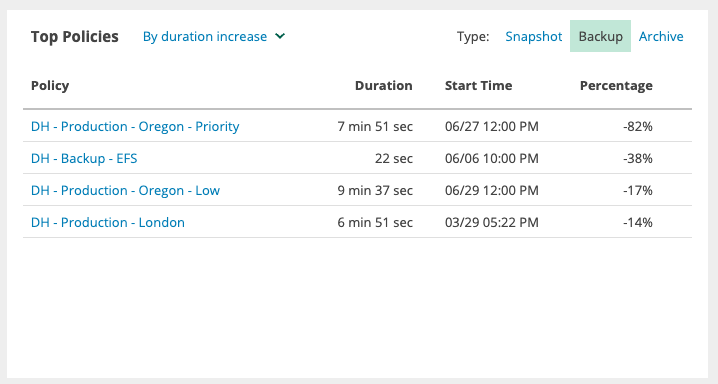Screen dimensions: 718x384
Task: Open the By duration increase sort dropdown
Action: pyautogui.click(x=214, y=36)
